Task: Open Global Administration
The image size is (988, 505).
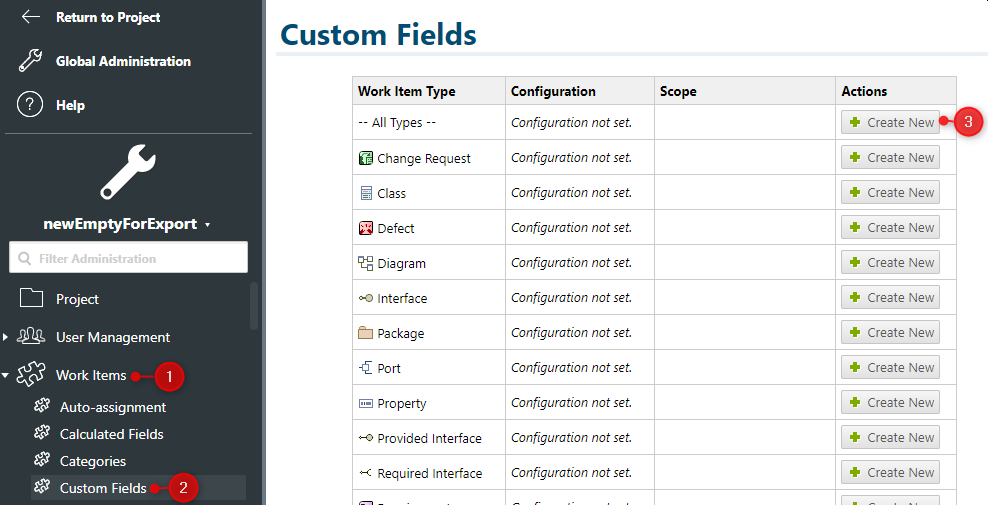Action: coord(123,61)
